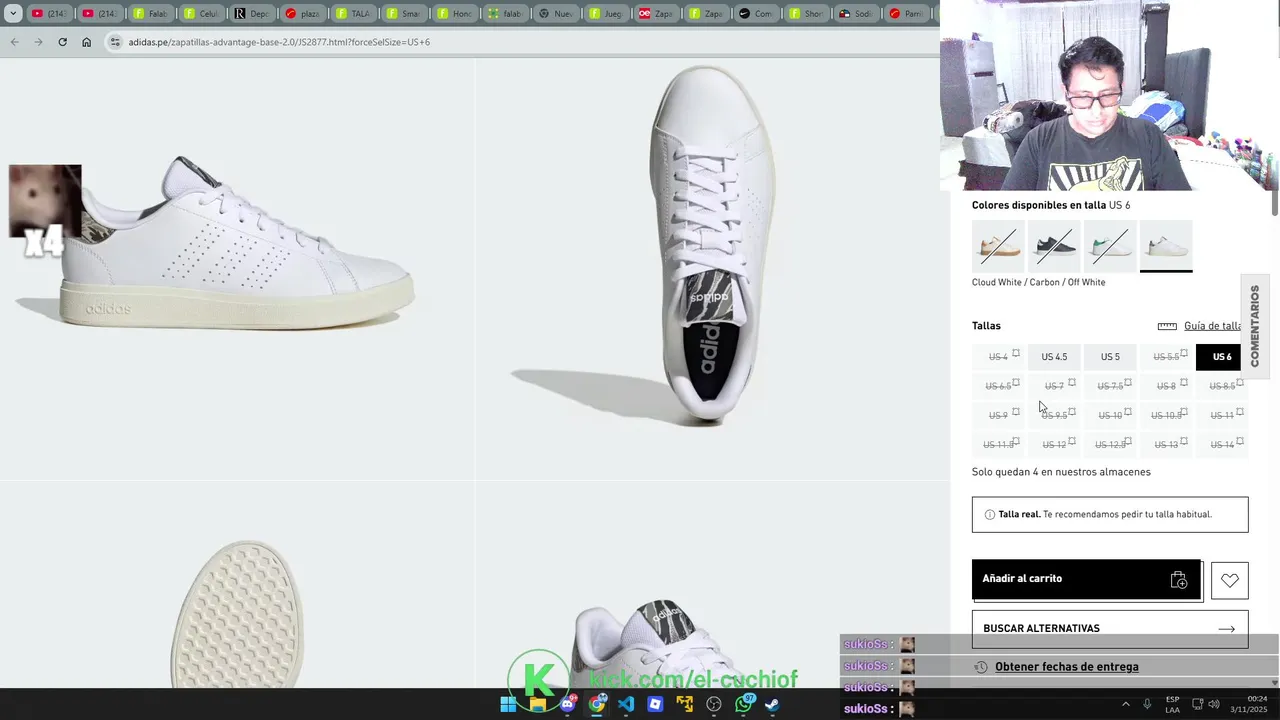The width and height of the screenshot is (1280, 720).
Task: Open WhatsApp from the taskbar
Action: pos(744,704)
